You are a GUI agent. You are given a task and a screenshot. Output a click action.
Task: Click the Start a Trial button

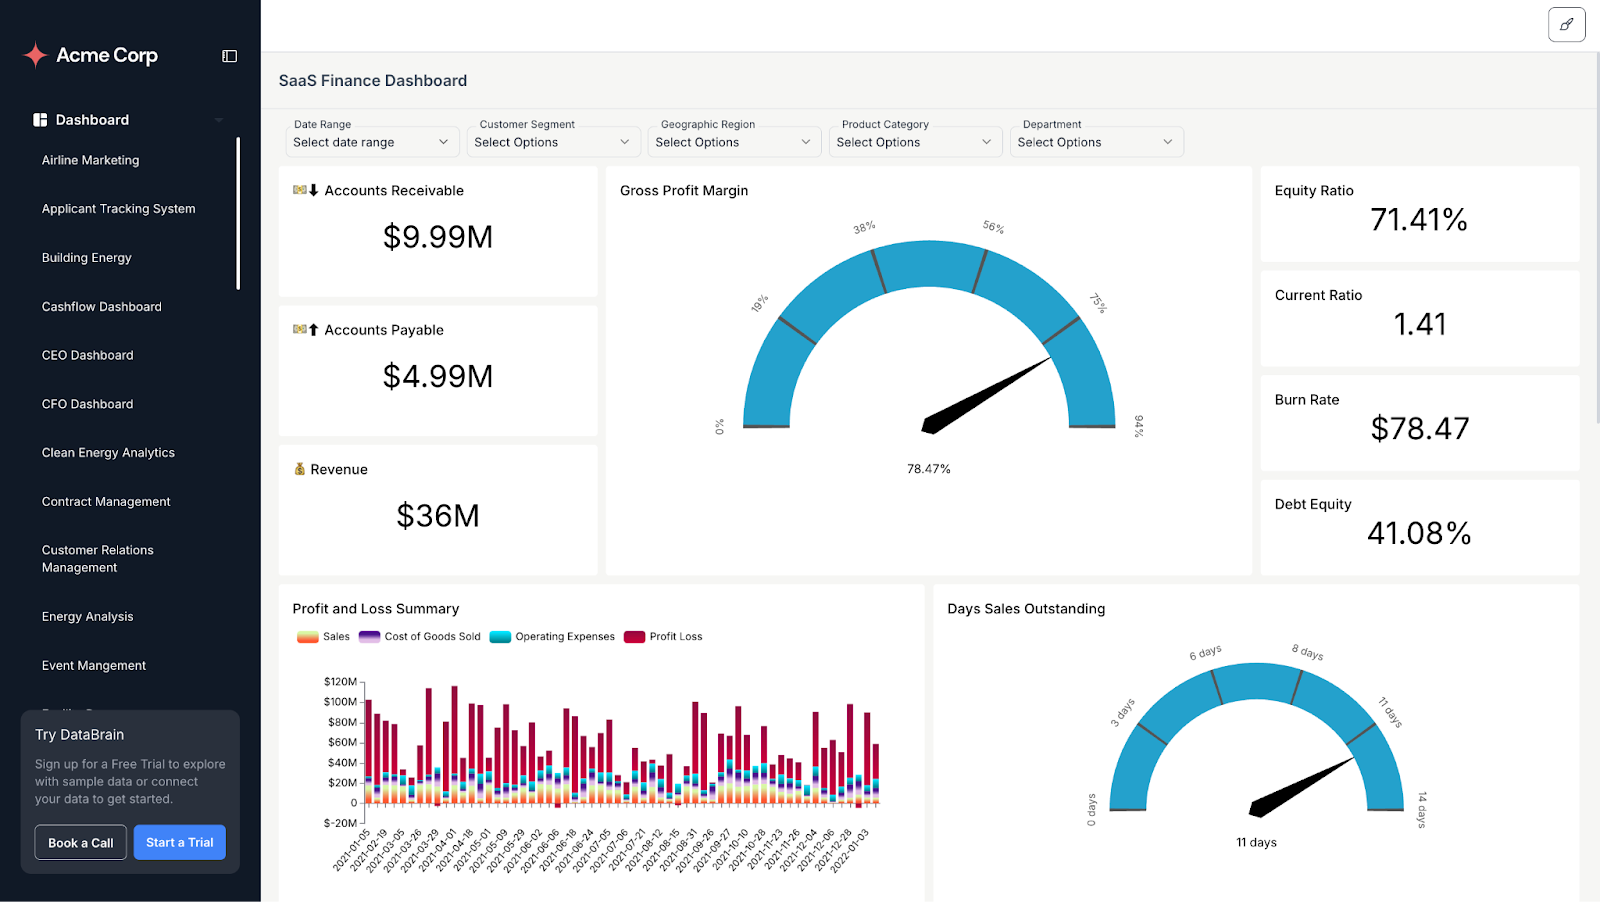179,842
